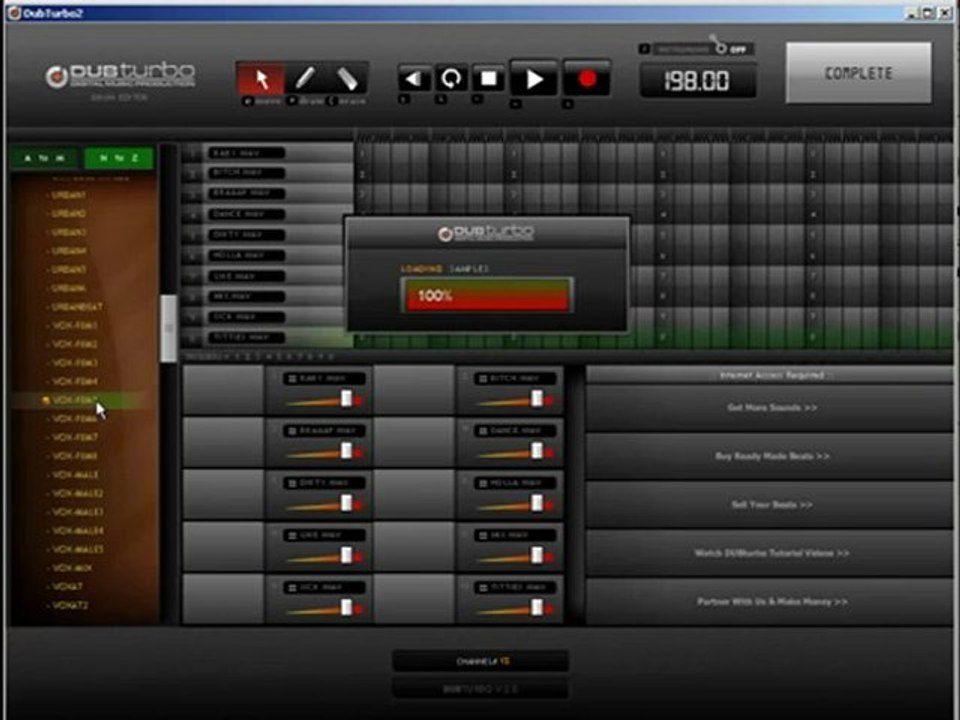Select URBANBEAT in the sample list
This screenshot has height=720, width=960.
pos(76,307)
